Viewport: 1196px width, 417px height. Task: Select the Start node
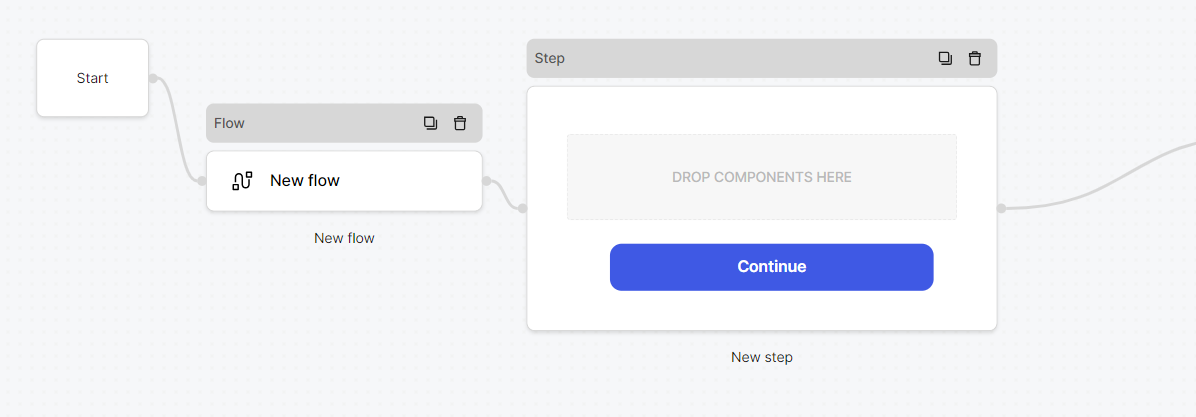point(92,78)
